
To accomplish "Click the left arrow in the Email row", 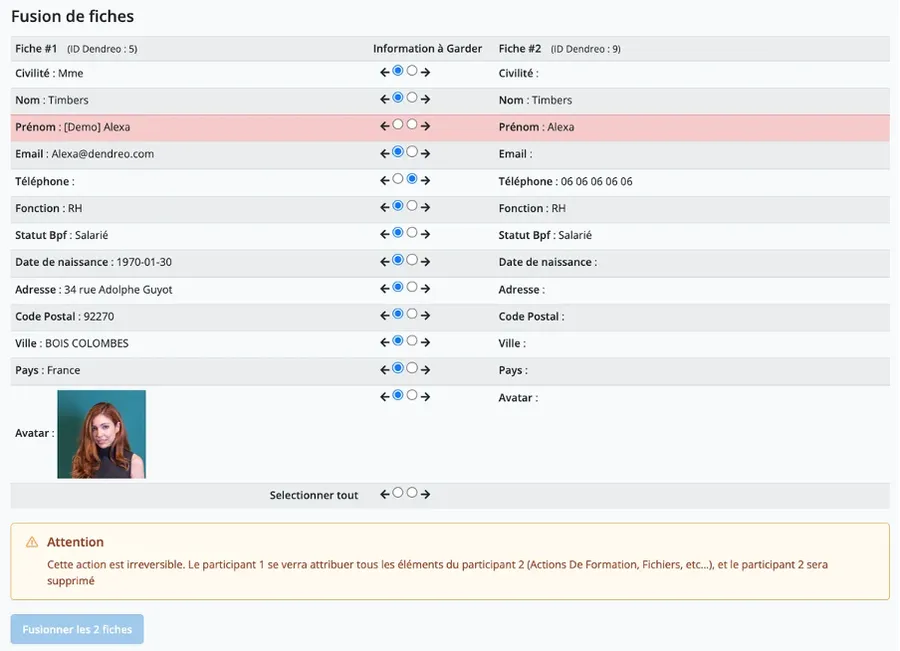I will click(x=385, y=153).
